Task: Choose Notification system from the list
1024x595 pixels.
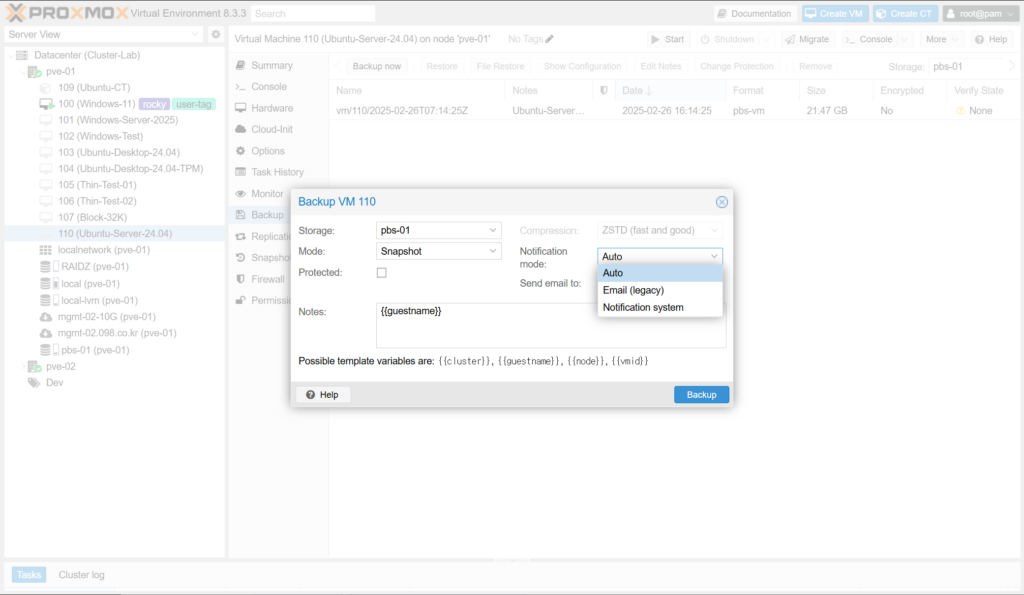Action: coord(643,307)
